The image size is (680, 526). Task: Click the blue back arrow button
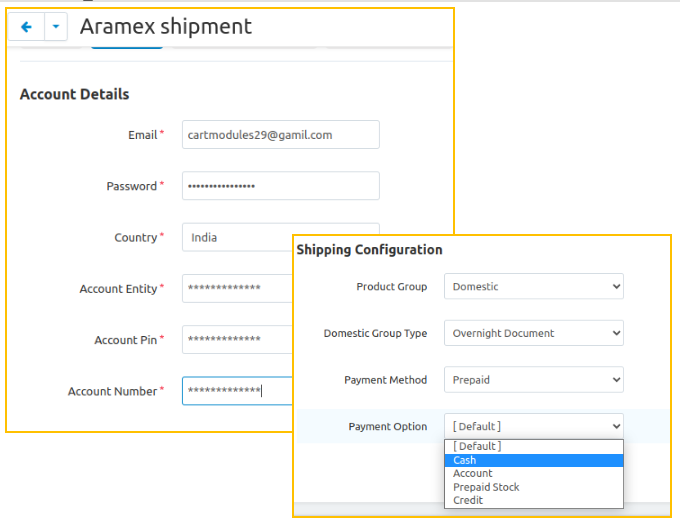(26, 27)
